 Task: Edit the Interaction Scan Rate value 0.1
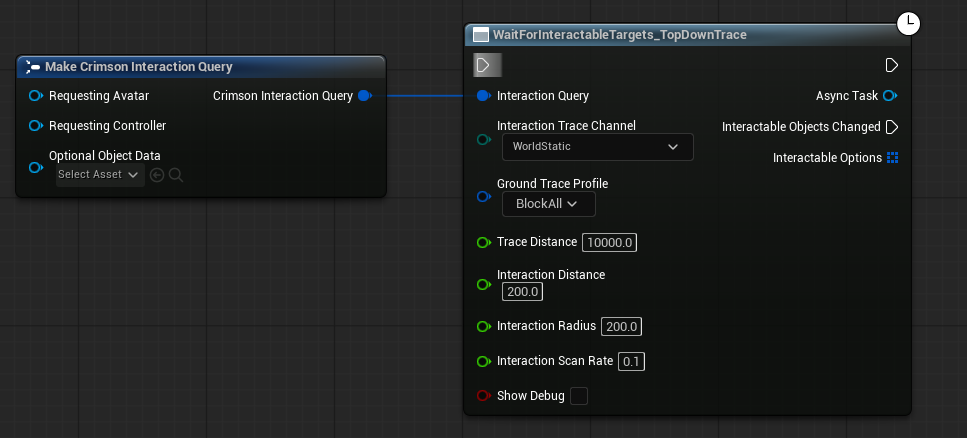coord(631,362)
